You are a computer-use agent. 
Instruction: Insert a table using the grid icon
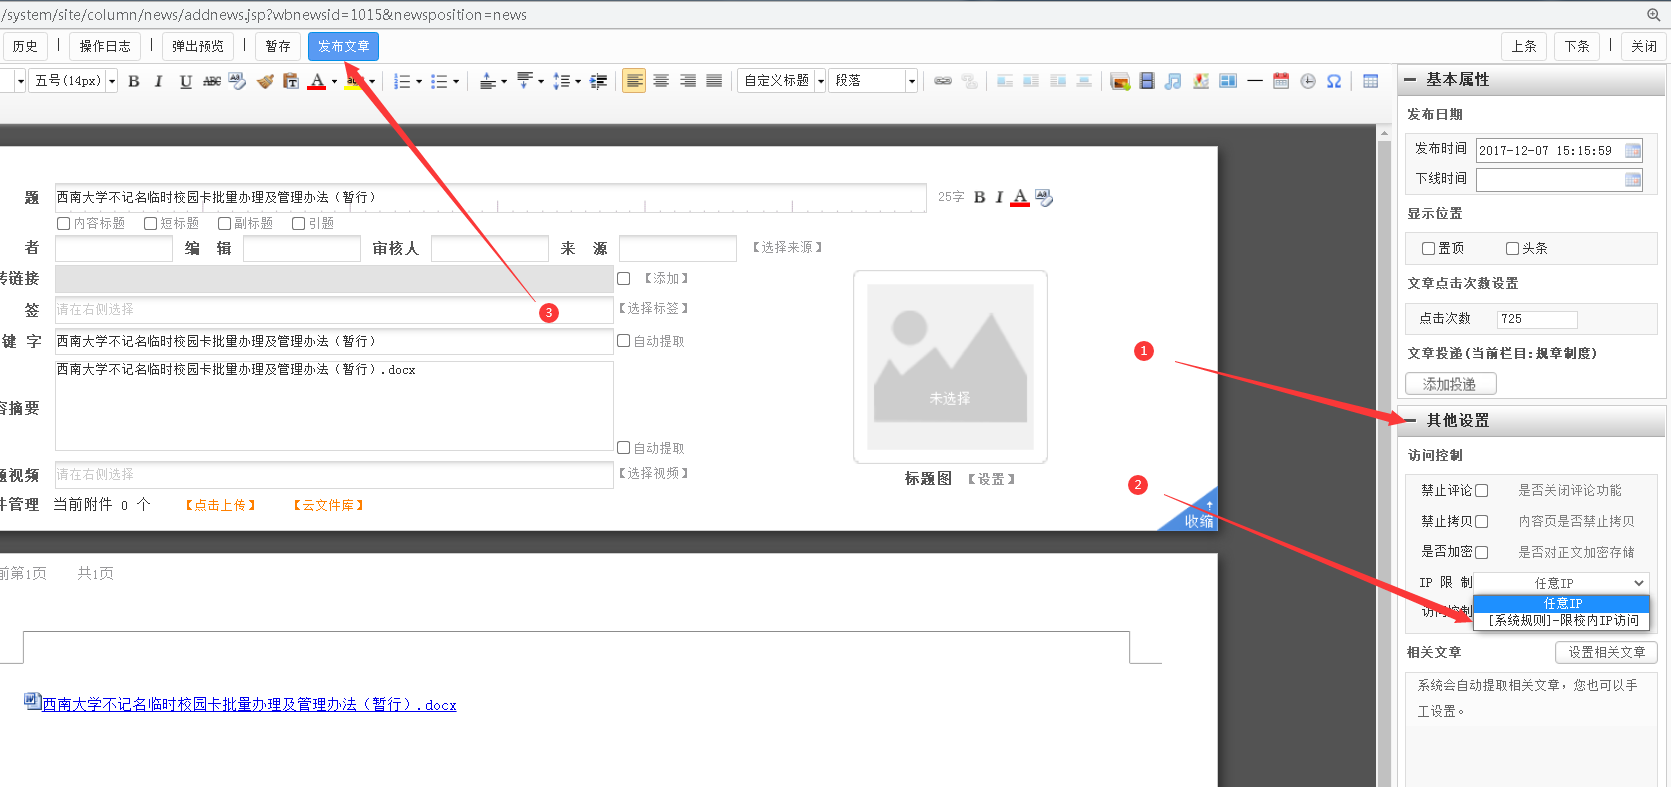[1370, 81]
